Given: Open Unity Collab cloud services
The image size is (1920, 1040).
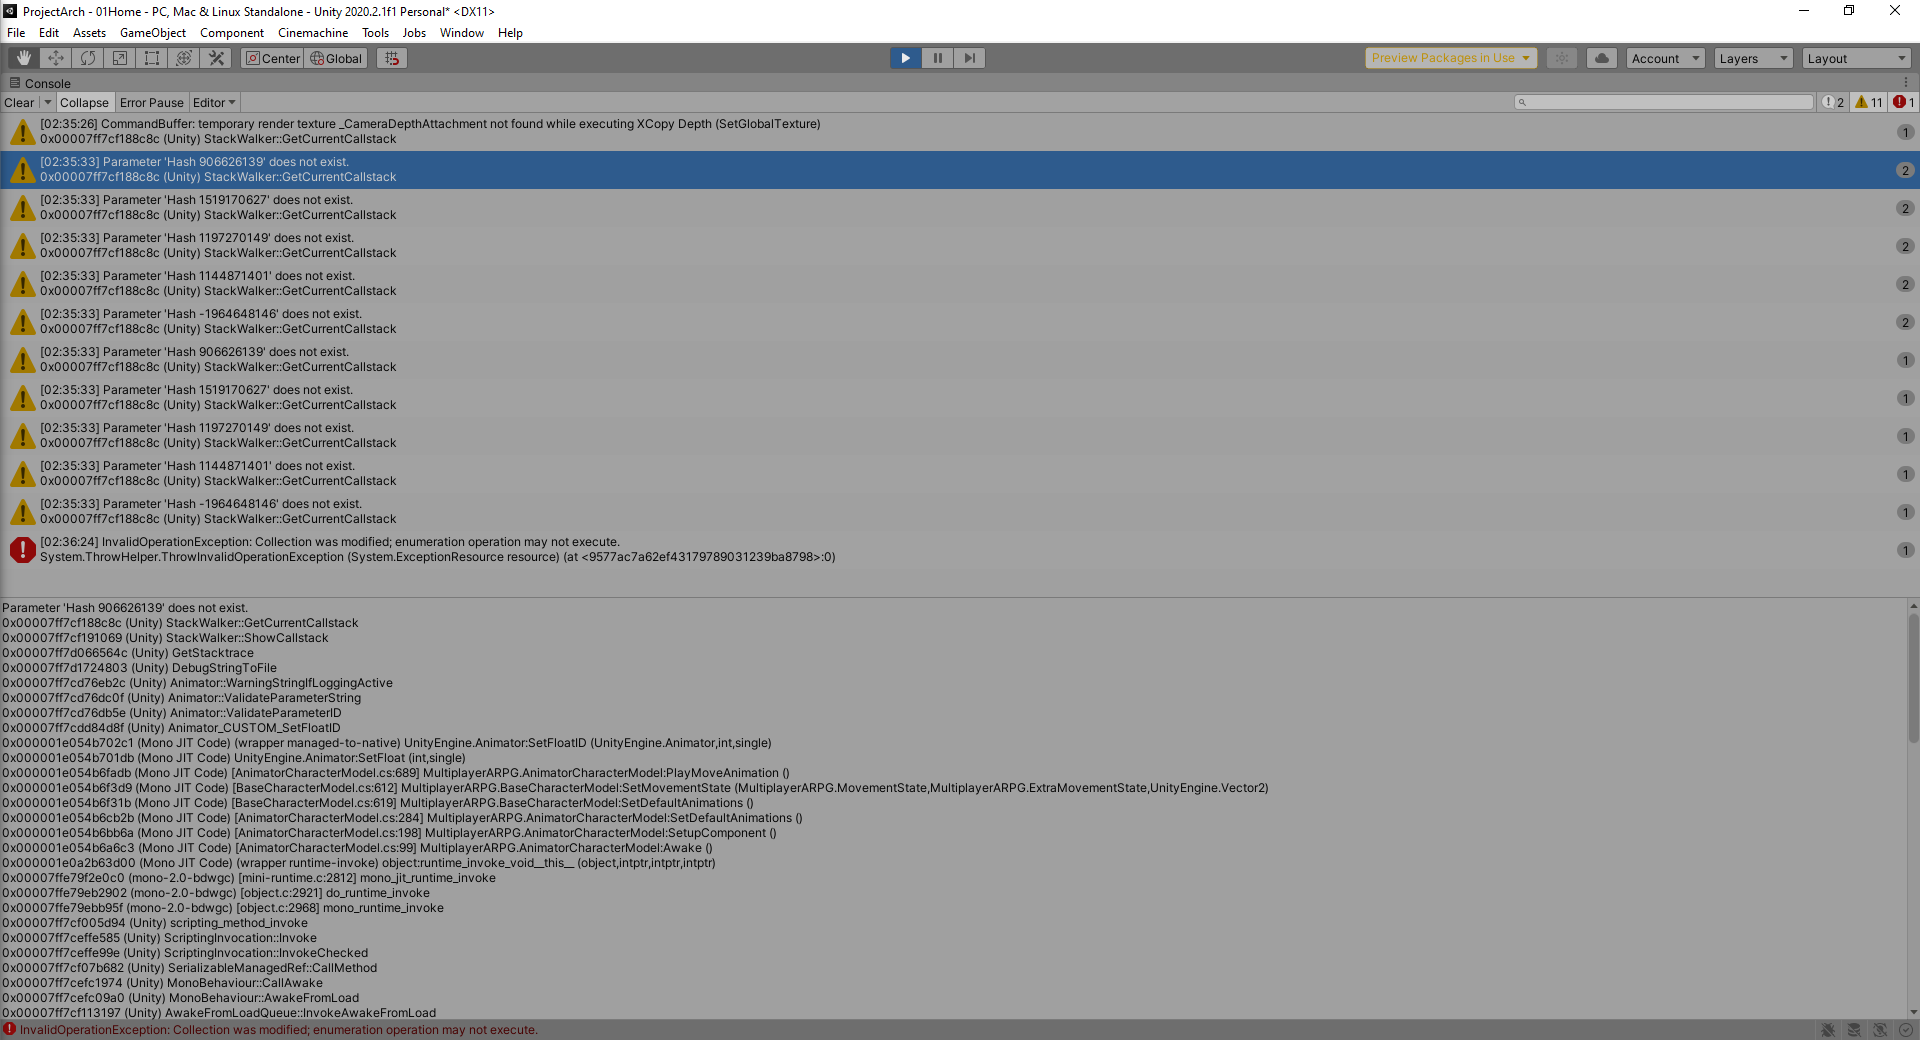Looking at the screenshot, I should point(1601,58).
